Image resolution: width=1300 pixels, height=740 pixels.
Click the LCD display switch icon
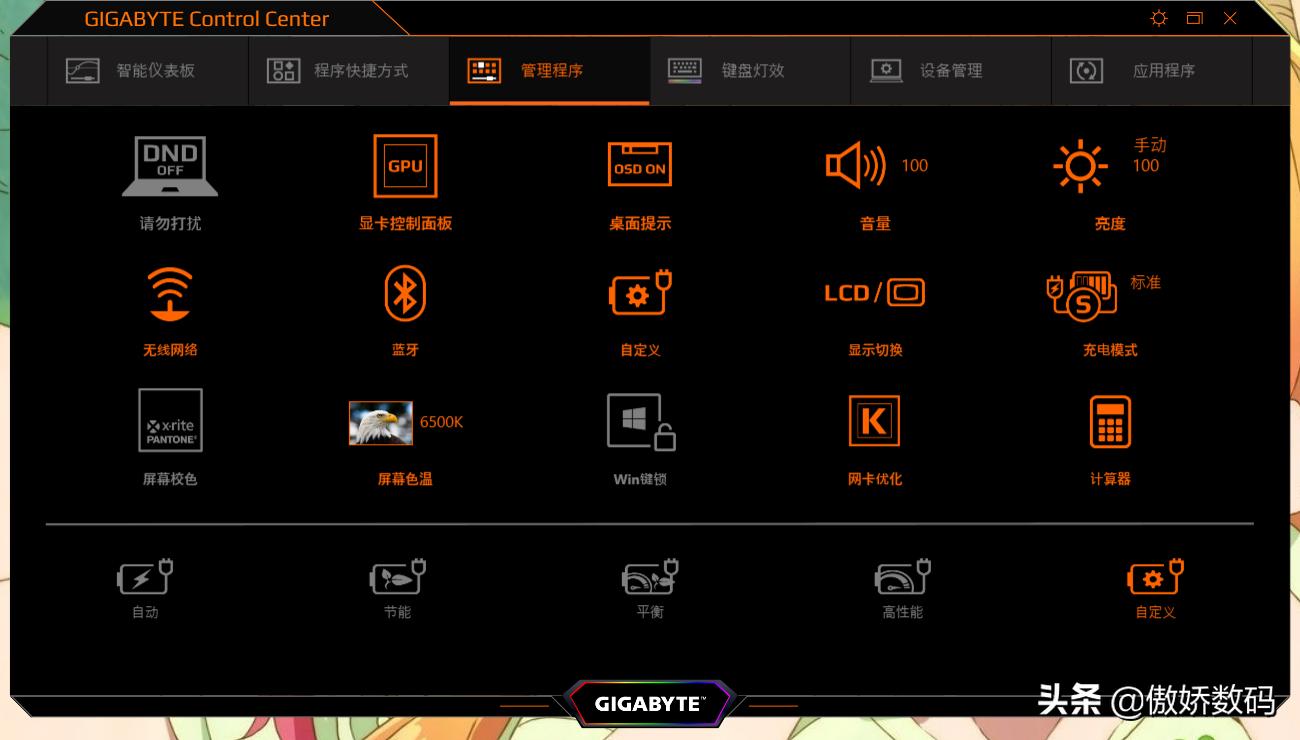pyautogui.click(x=874, y=293)
